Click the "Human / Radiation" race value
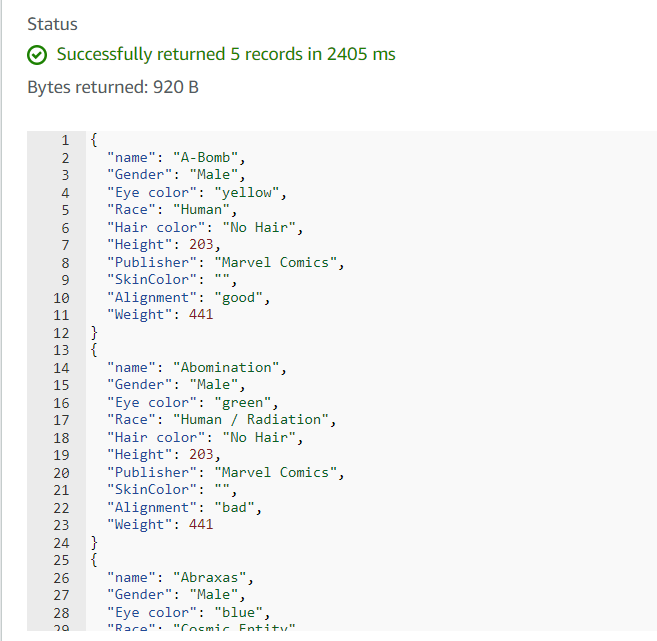 point(247,420)
